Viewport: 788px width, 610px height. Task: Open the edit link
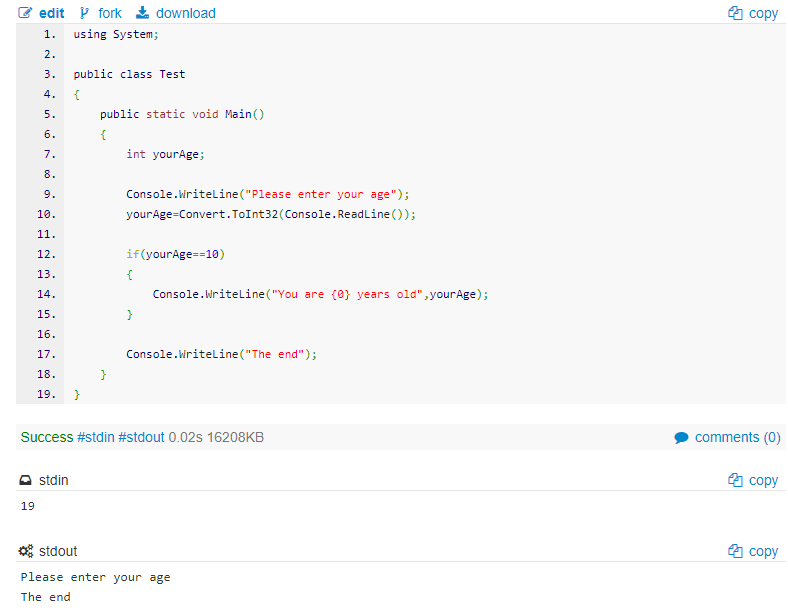(x=52, y=13)
